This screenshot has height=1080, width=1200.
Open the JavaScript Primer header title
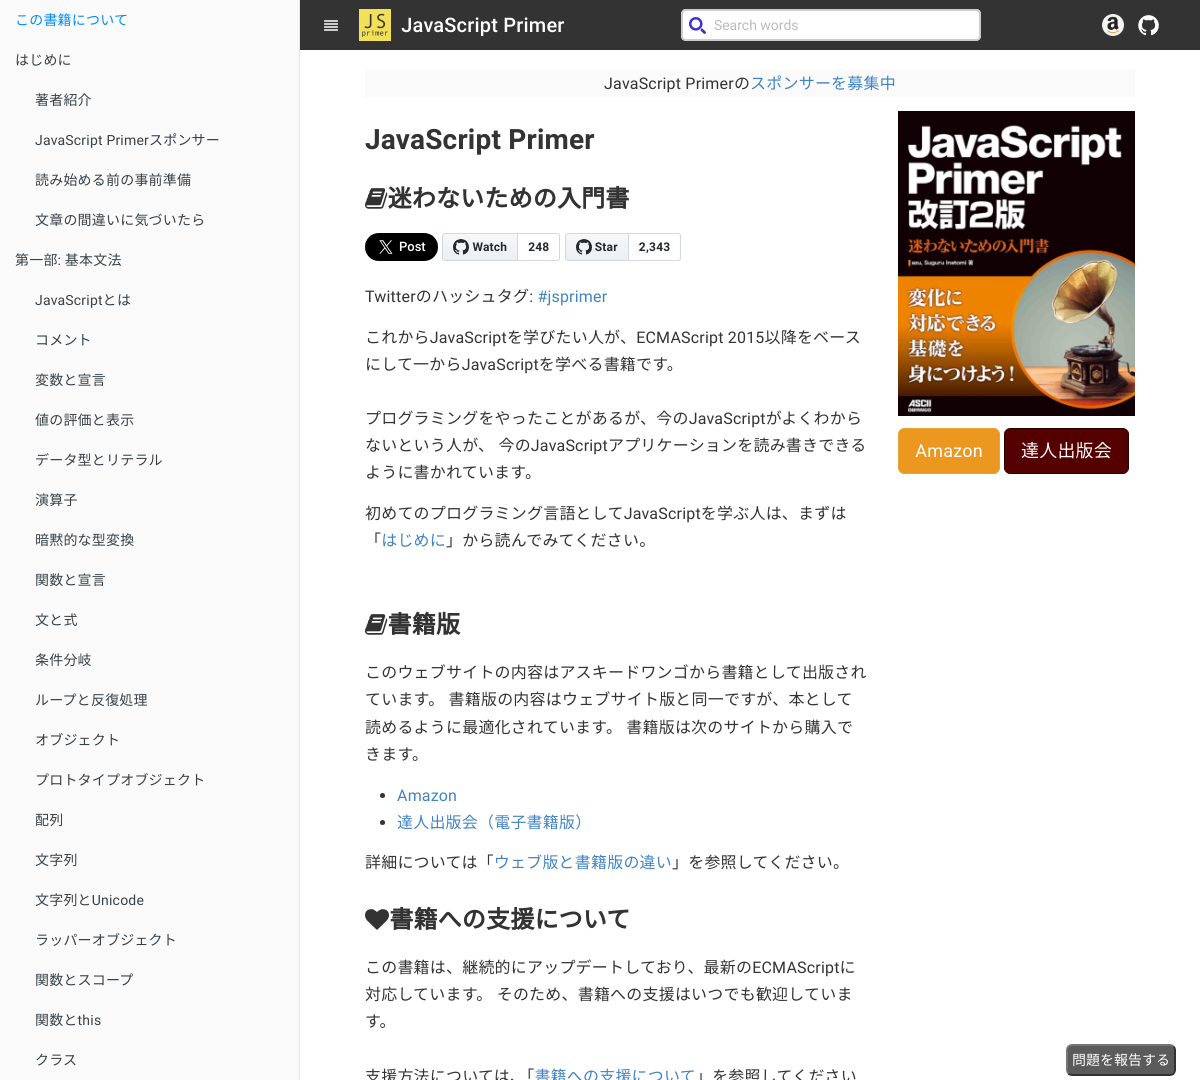click(x=483, y=25)
